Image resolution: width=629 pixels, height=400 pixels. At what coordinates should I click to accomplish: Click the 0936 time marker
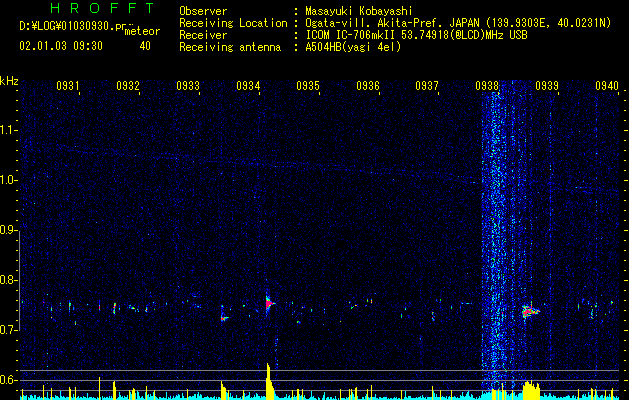point(368,85)
